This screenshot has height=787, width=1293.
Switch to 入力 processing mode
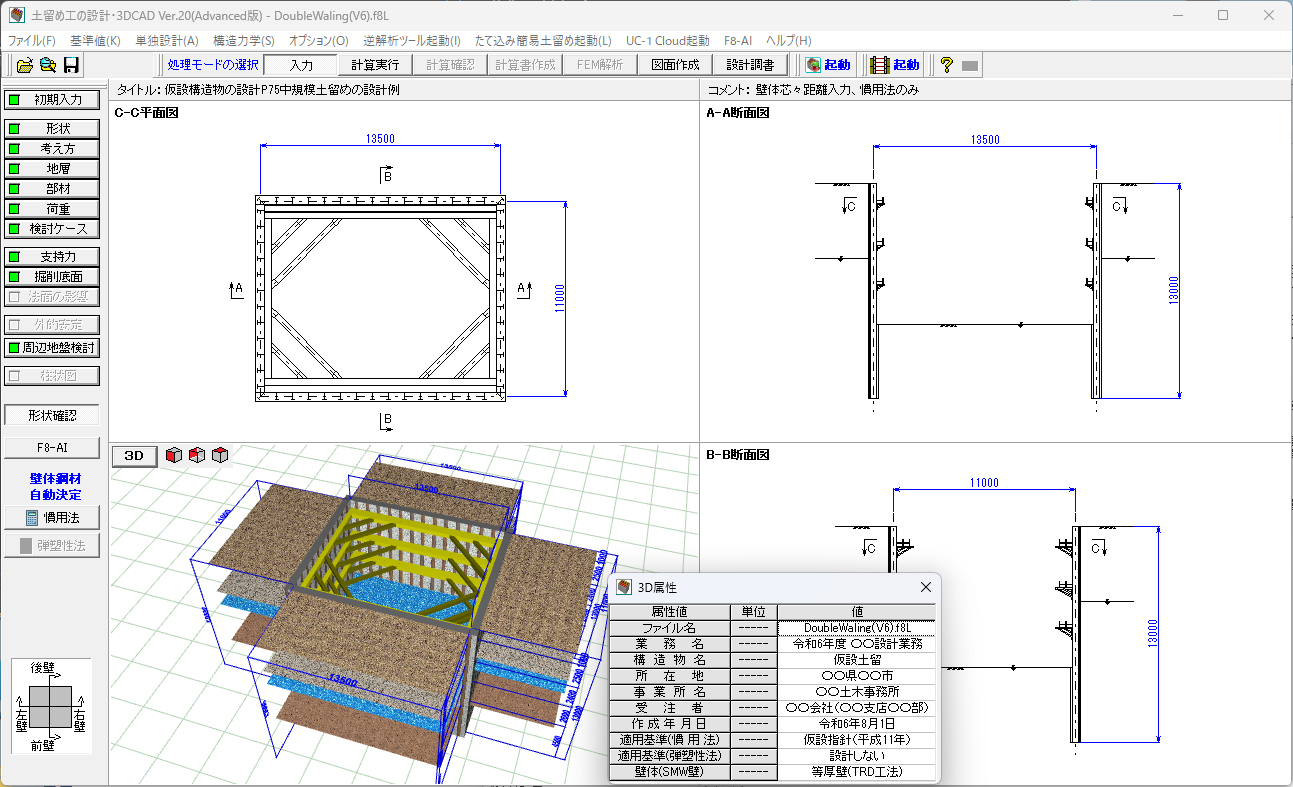pos(301,65)
